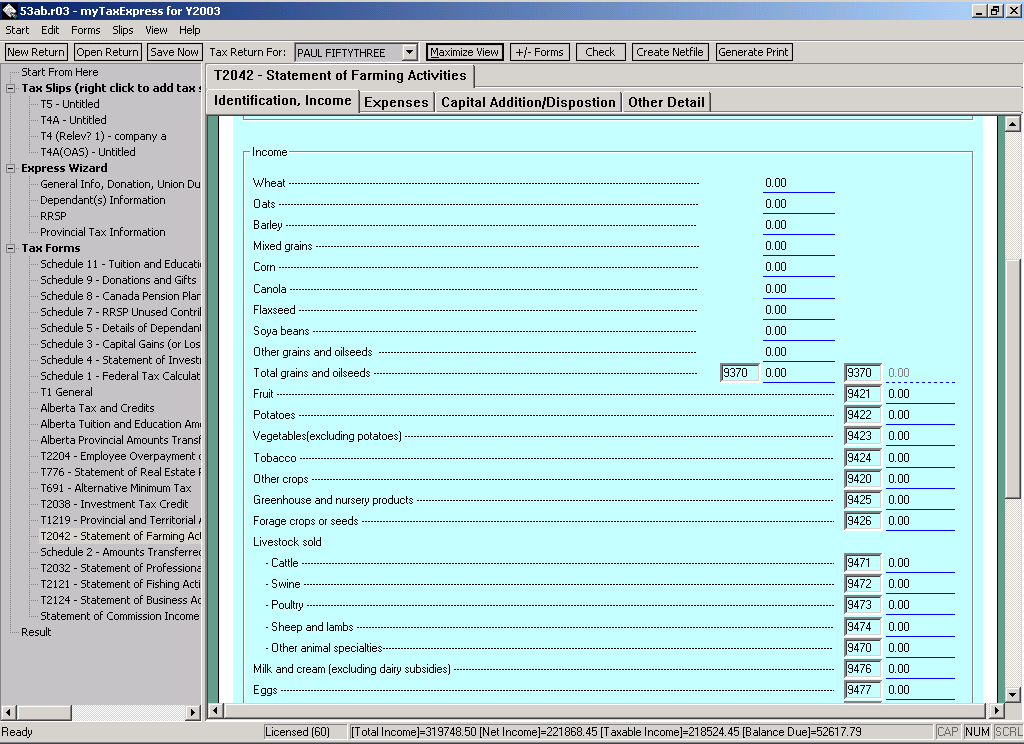Open the Slips menu
This screenshot has width=1024, height=744.
point(123,30)
